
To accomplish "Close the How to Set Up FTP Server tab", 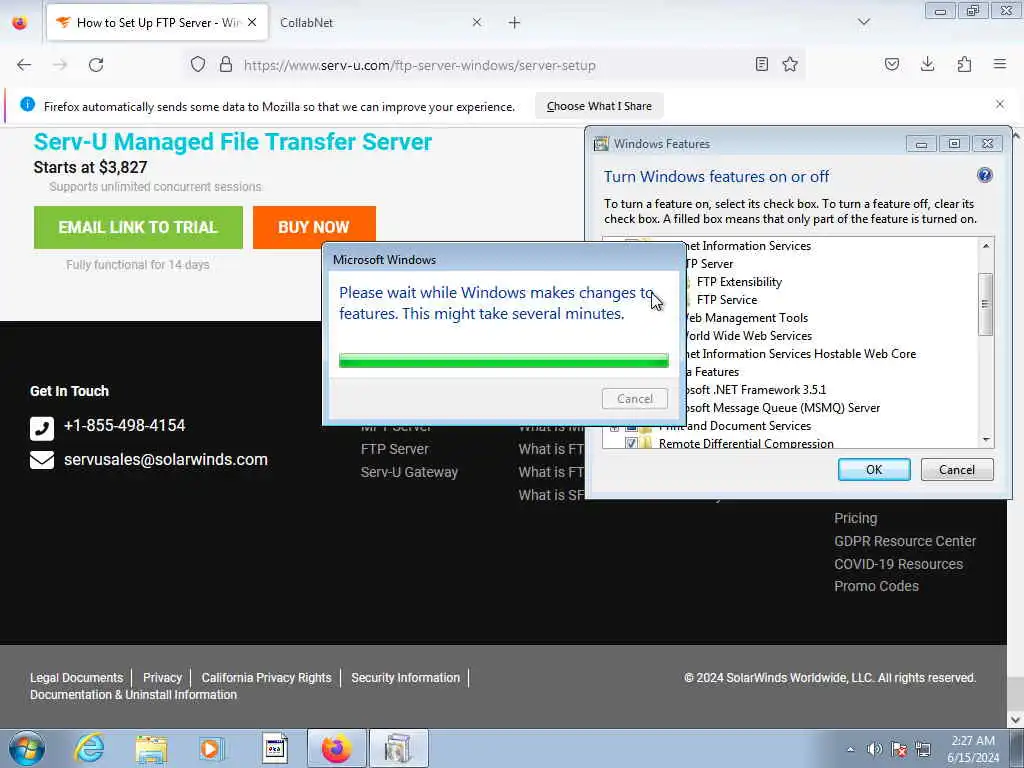I will click(252, 22).
